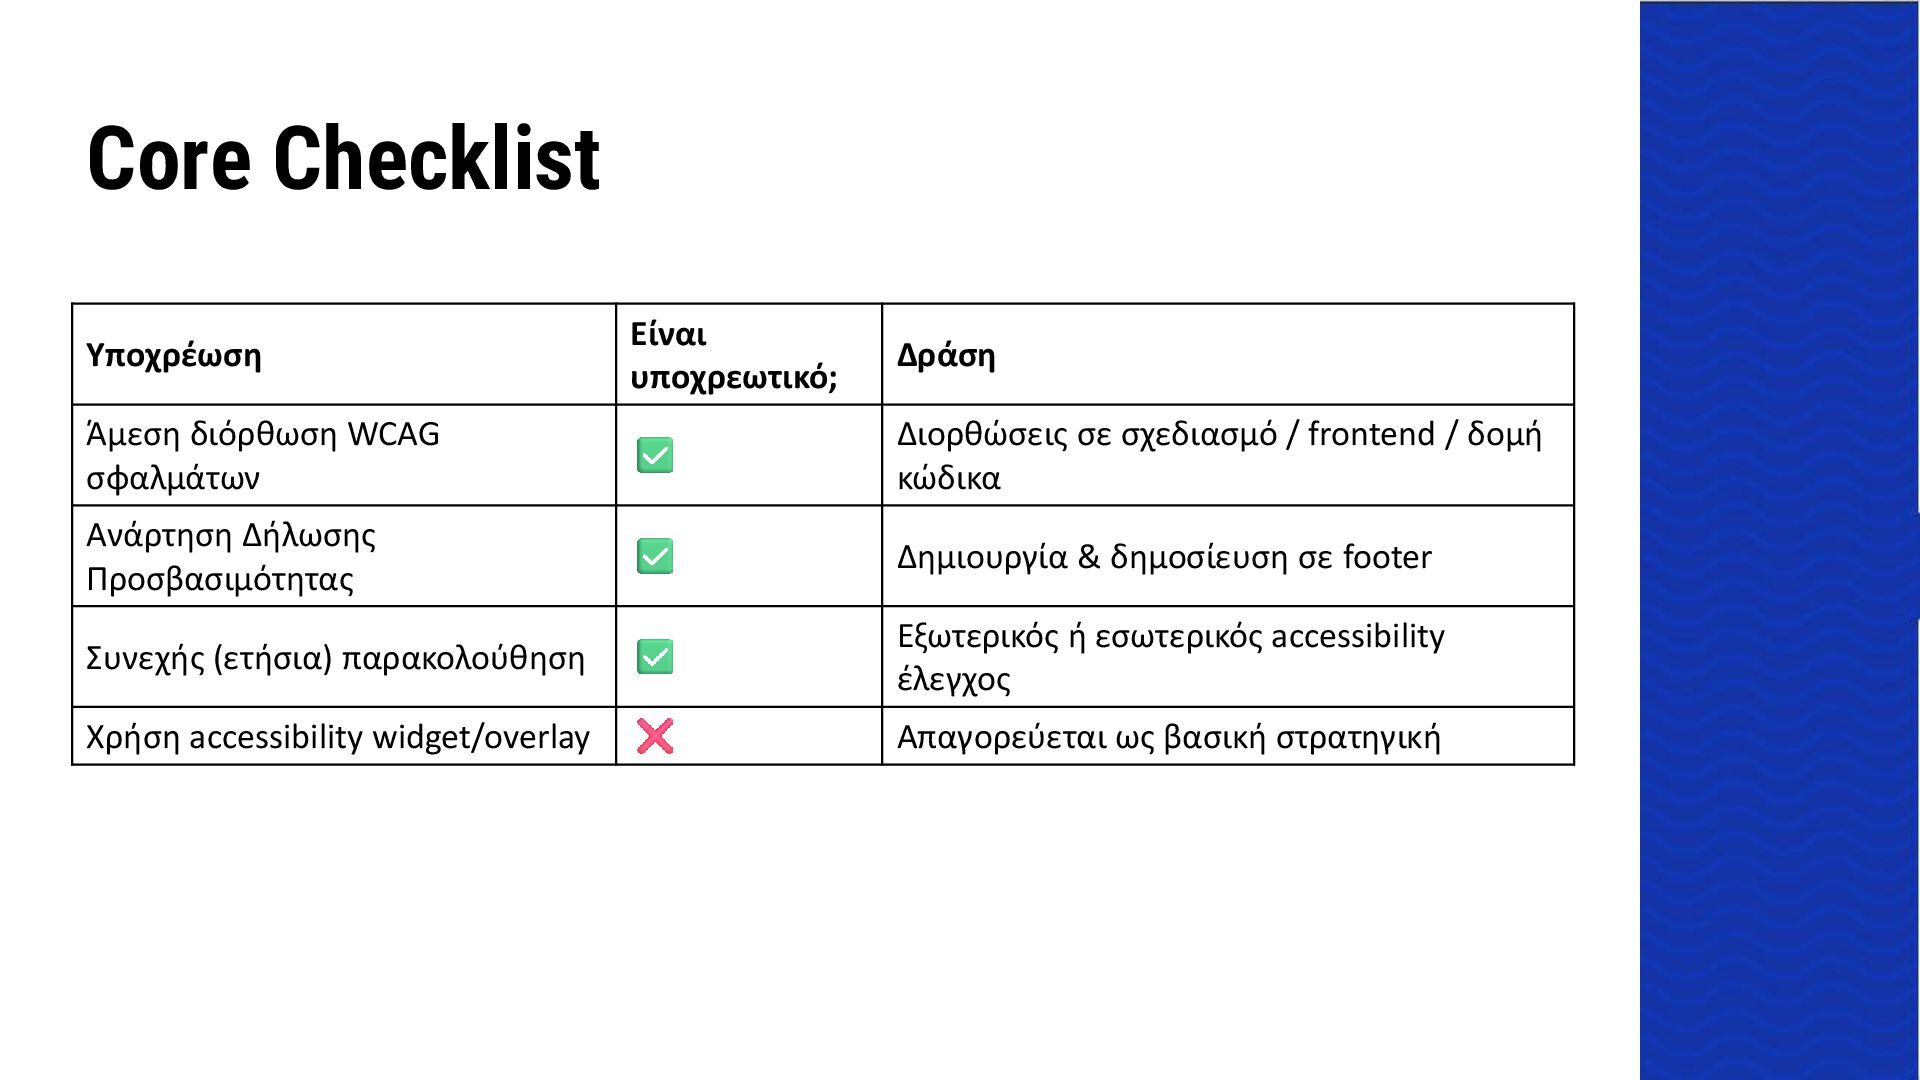The height and width of the screenshot is (1080, 1920).
Task: Click the word WCAG in the first row
Action: point(393,434)
